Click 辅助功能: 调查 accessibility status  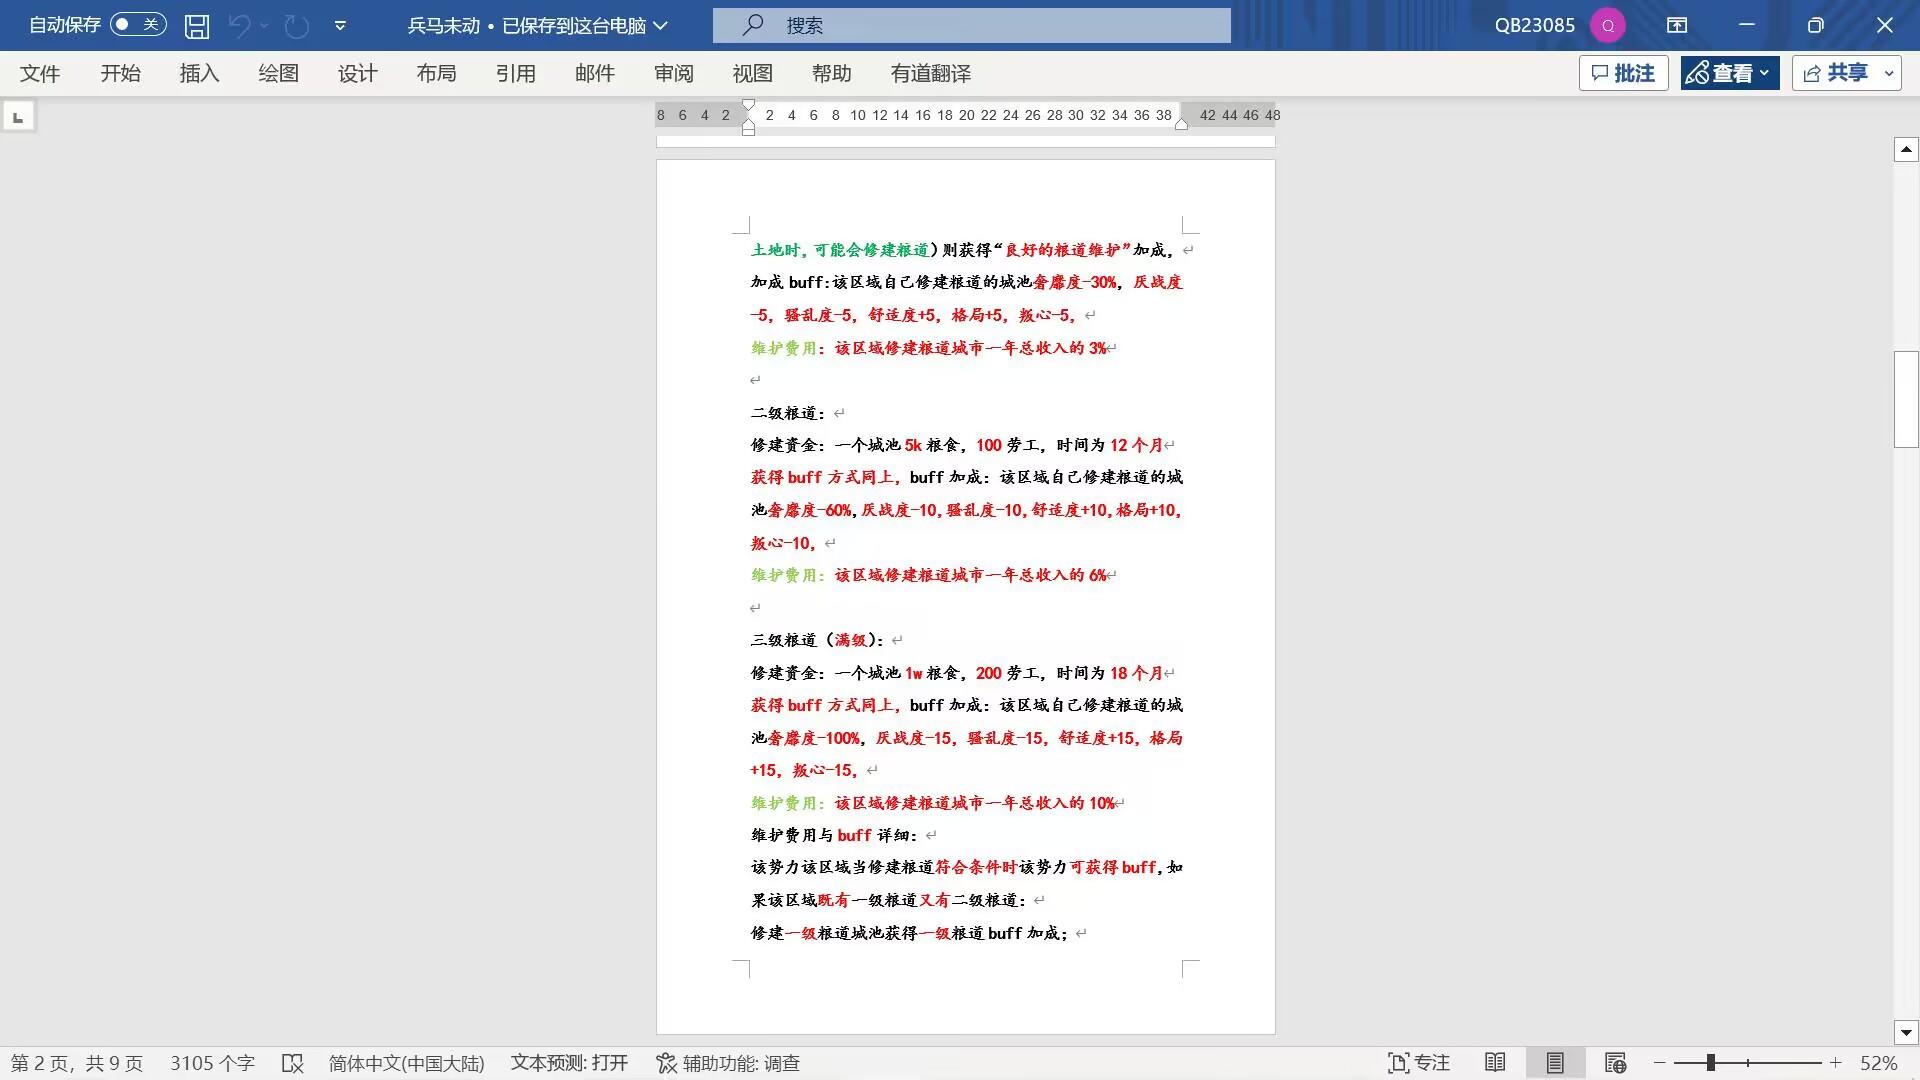(x=728, y=1063)
